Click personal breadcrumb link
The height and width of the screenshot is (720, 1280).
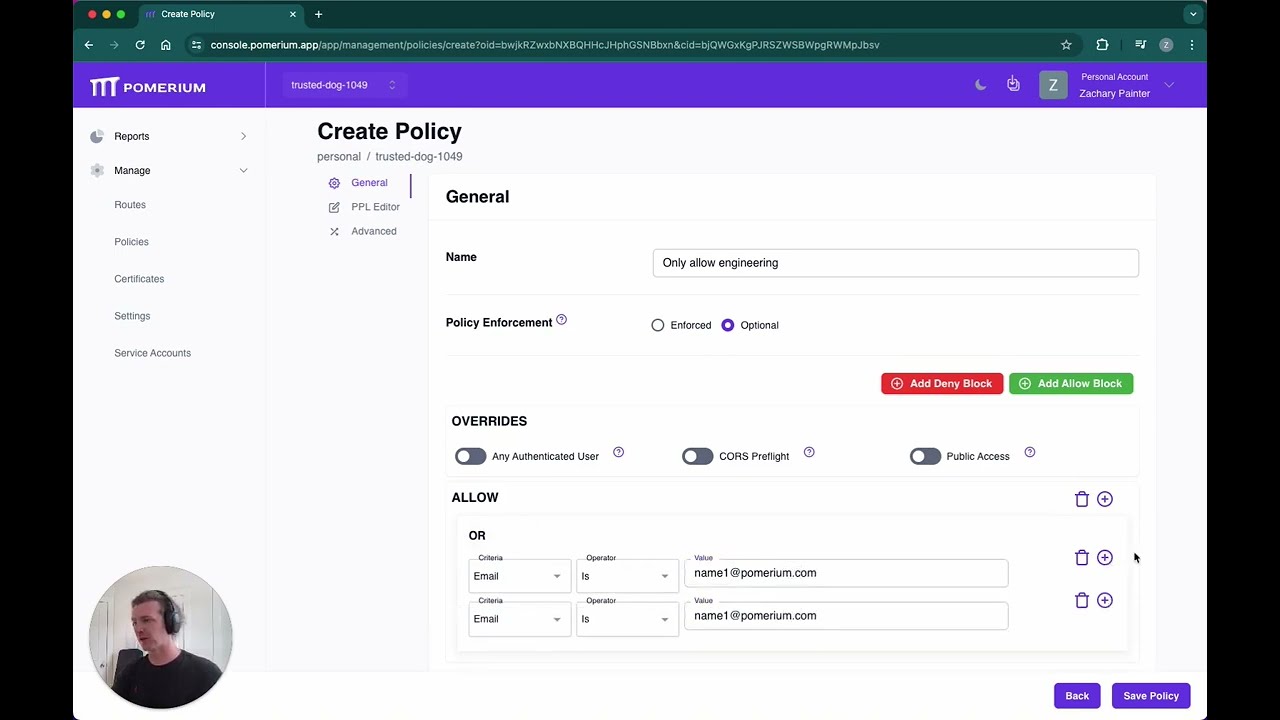[x=339, y=157]
